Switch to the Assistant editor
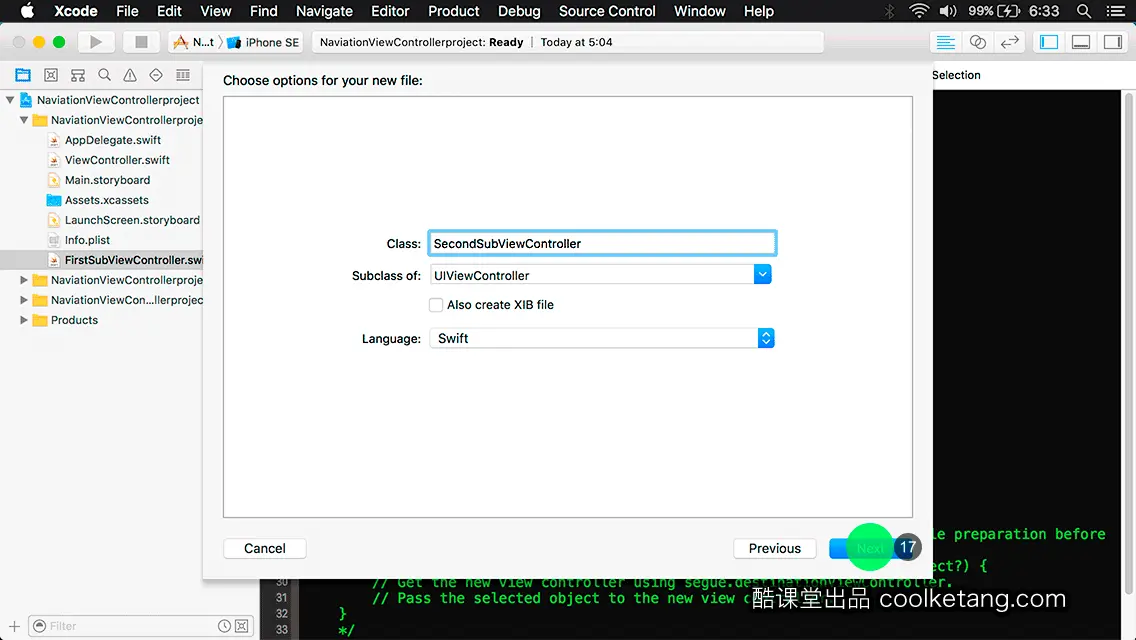This screenshot has height=640, width=1136. pyautogui.click(x=977, y=42)
